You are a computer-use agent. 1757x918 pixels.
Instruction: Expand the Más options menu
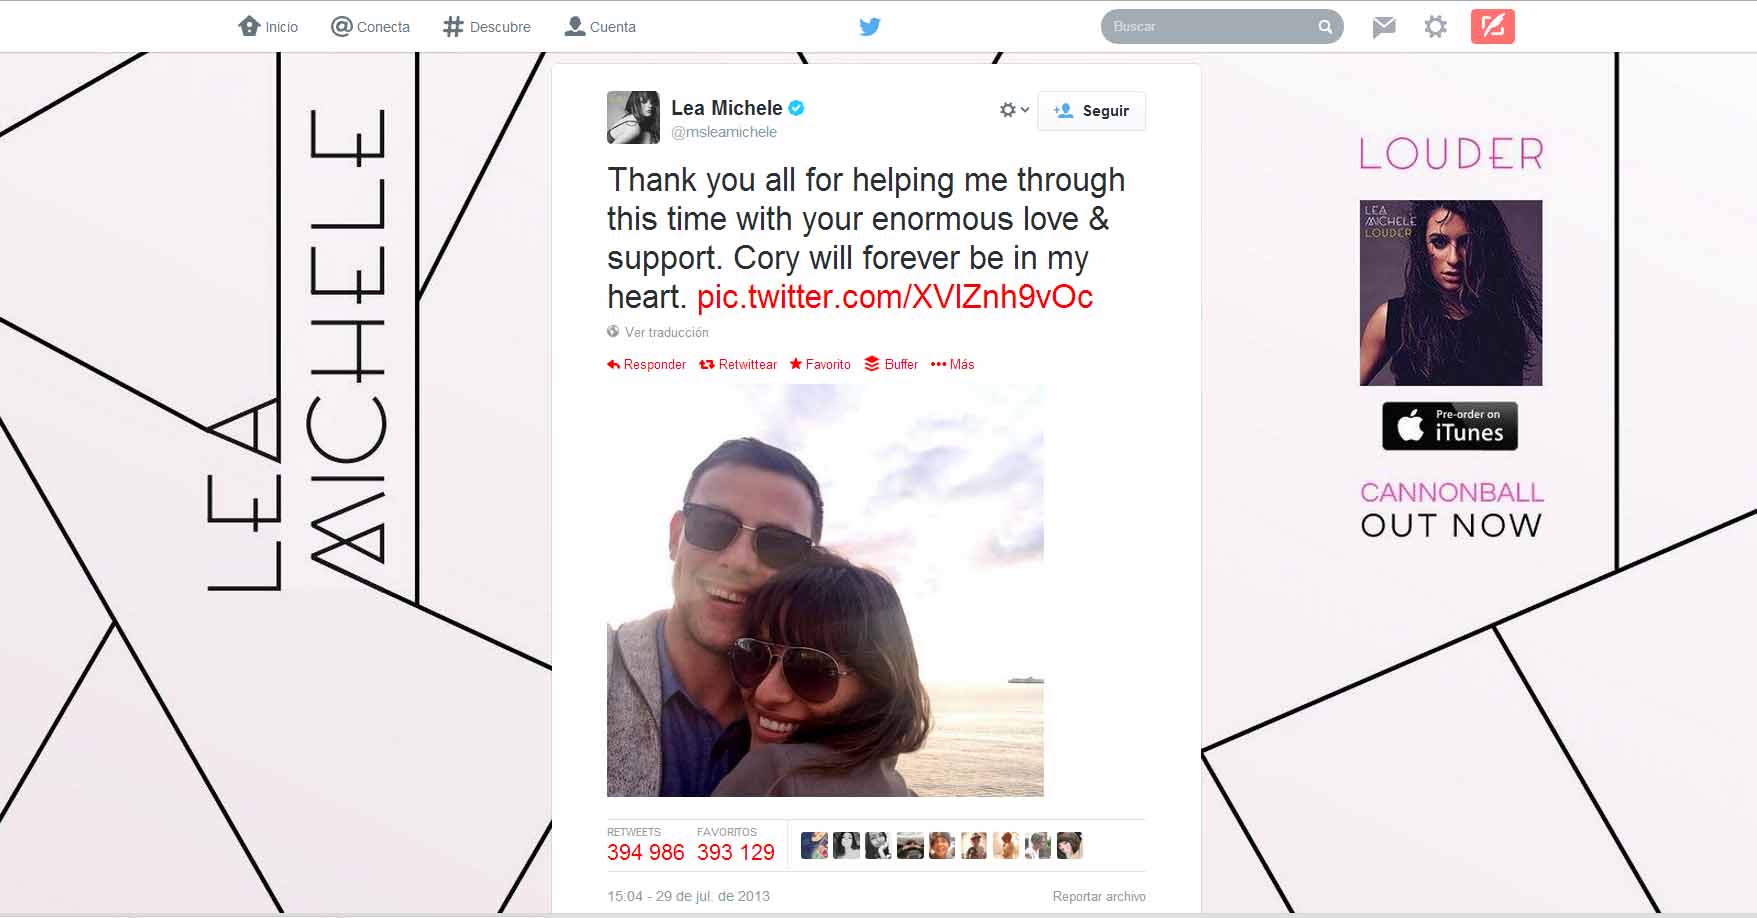pyautogui.click(x=952, y=364)
